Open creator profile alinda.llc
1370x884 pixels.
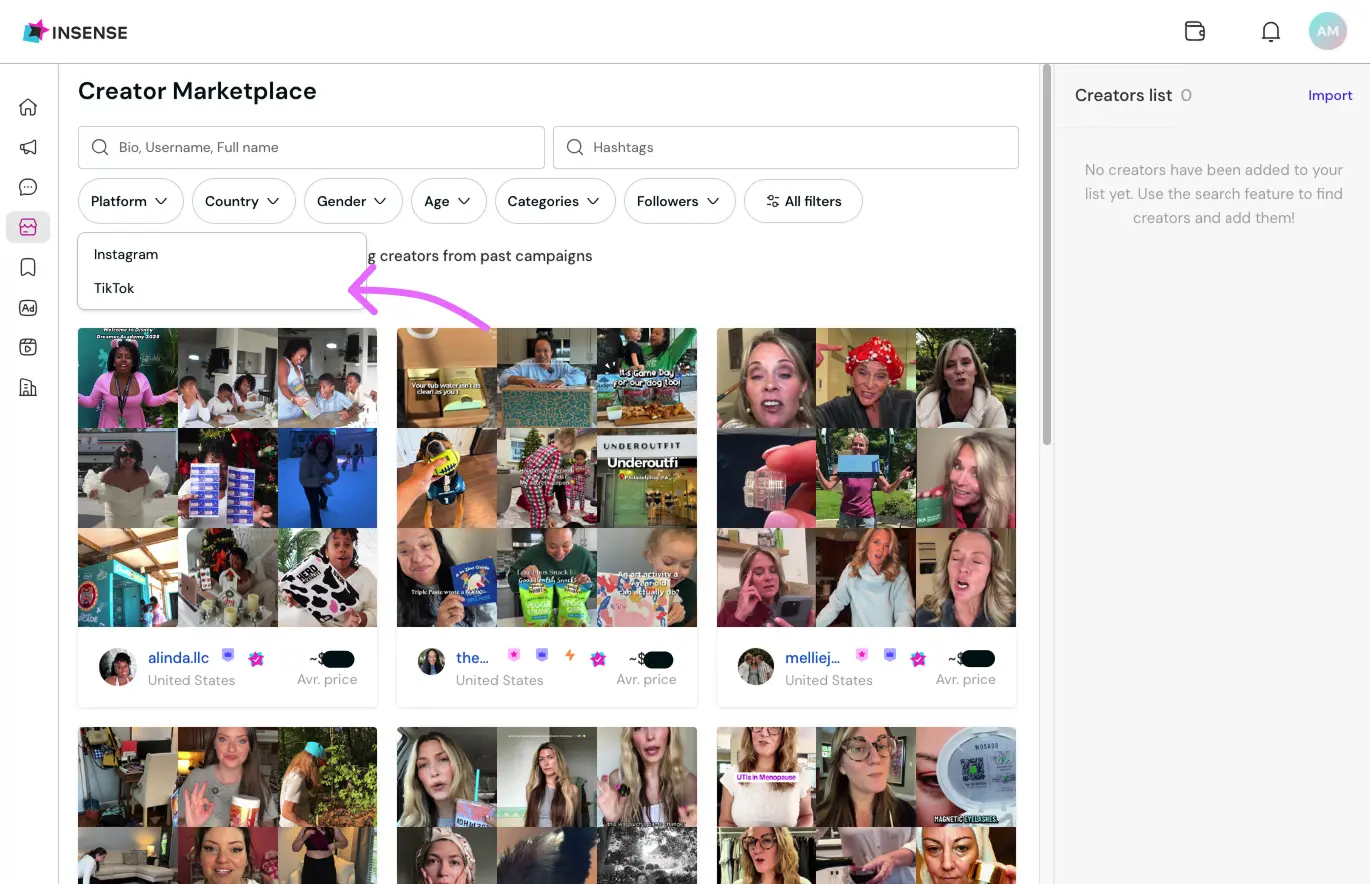(x=179, y=657)
